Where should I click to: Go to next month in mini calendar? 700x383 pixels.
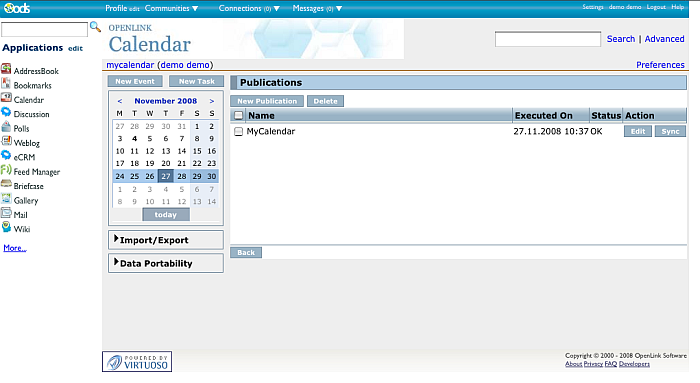point(212,101)
